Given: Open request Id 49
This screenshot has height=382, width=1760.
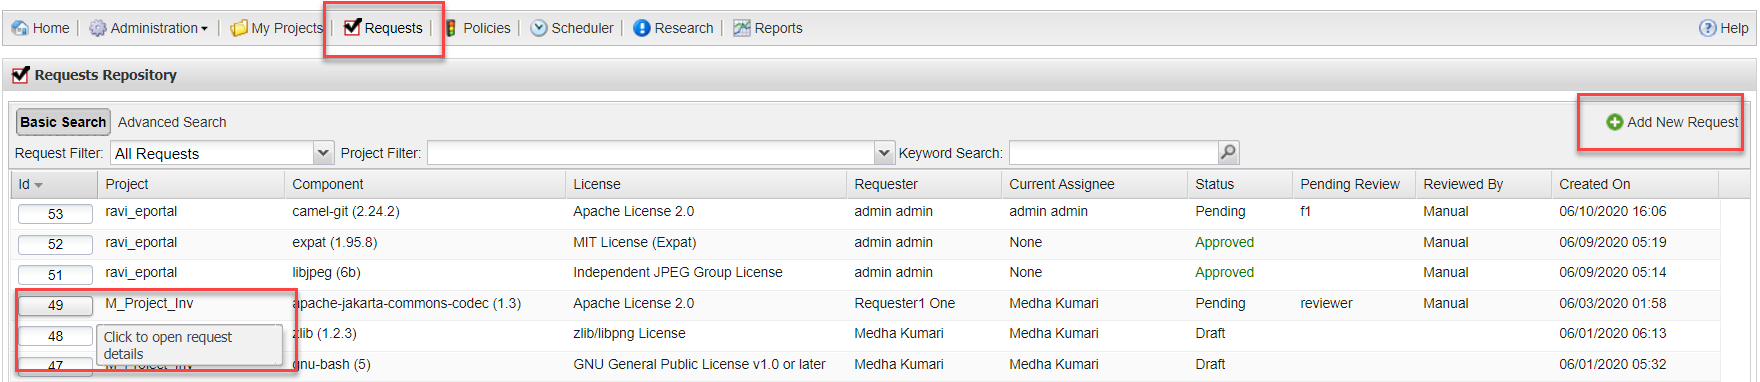Looking at the screenshot, I should [x=55, y=305].
